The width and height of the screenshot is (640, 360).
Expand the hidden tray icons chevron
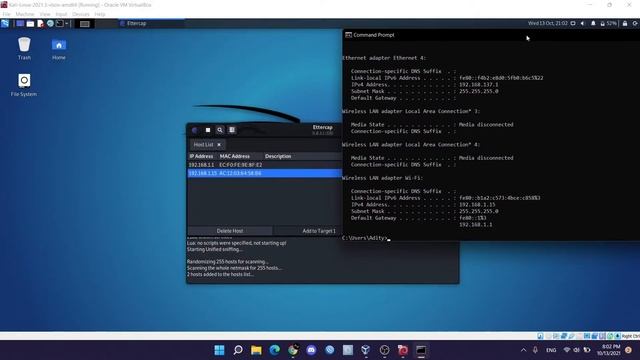(x=523, y=350)
